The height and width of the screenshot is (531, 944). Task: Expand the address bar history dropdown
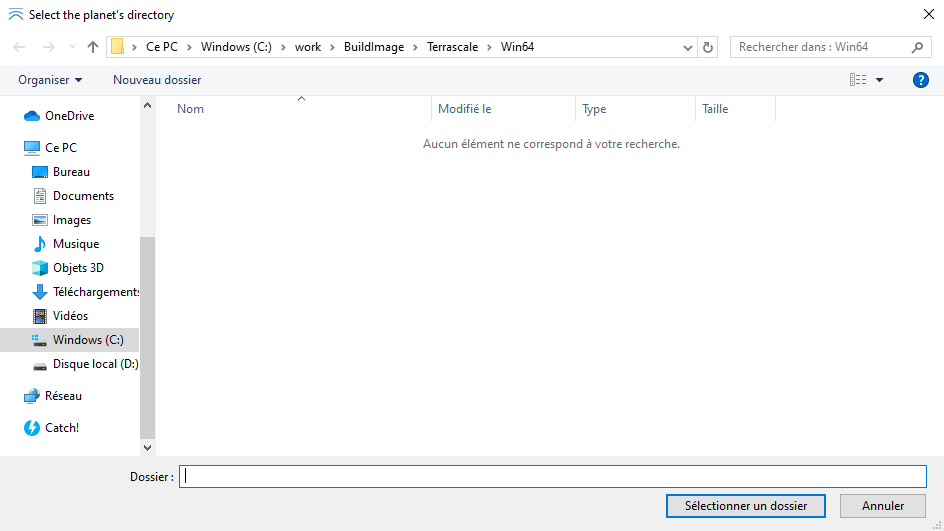point(688,47)
